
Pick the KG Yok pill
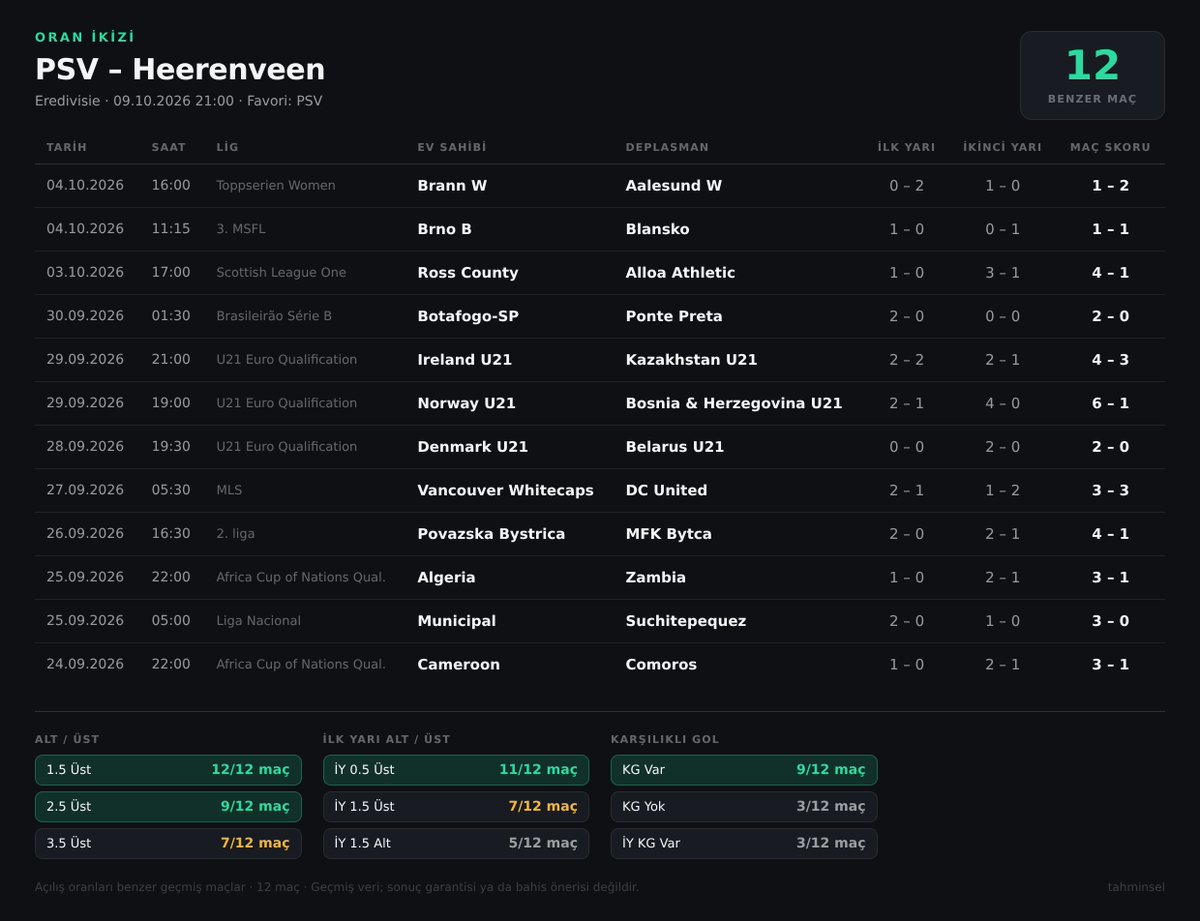pyautogui.click(x=744, y=806)
